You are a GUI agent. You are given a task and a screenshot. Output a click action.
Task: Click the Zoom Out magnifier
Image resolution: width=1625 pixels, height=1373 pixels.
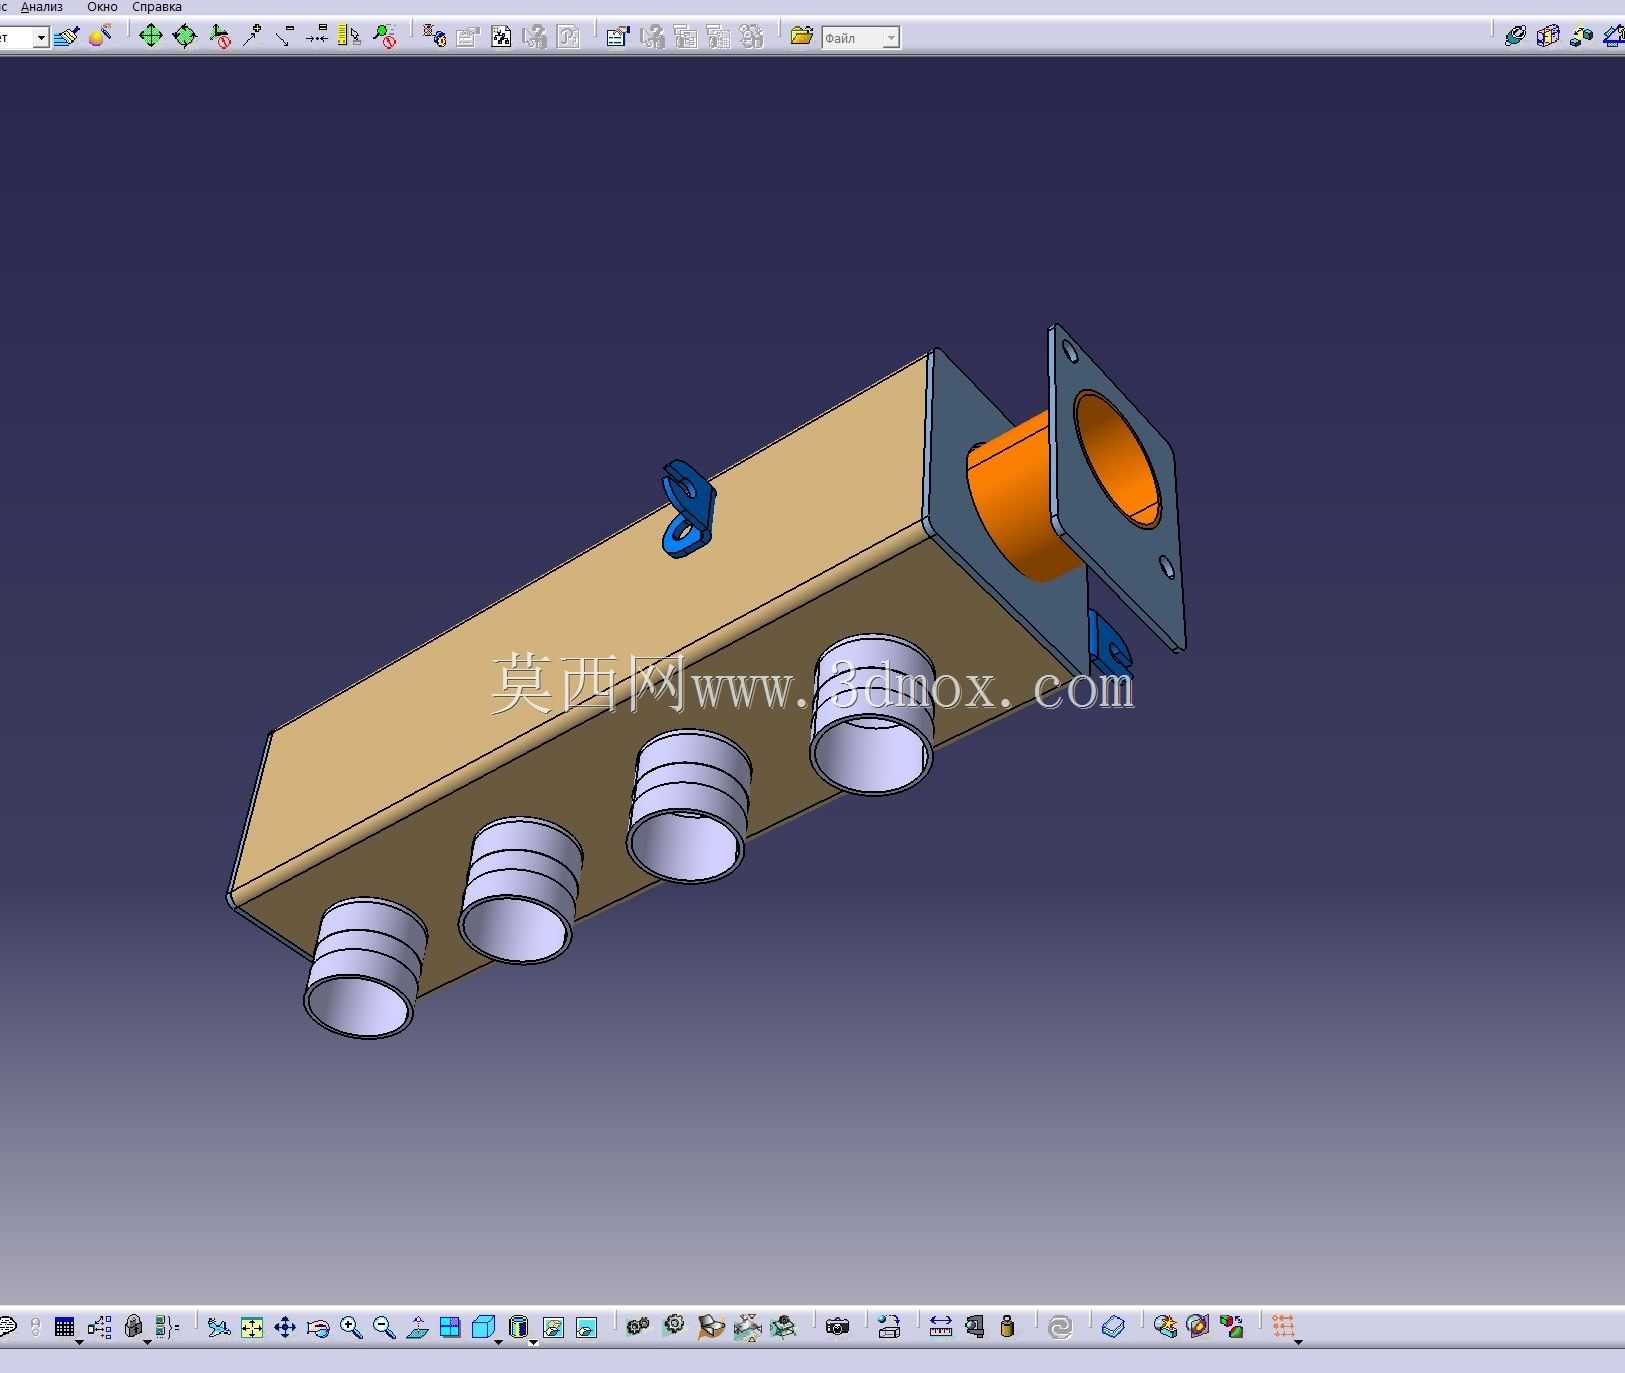(x=384, y=1327)
